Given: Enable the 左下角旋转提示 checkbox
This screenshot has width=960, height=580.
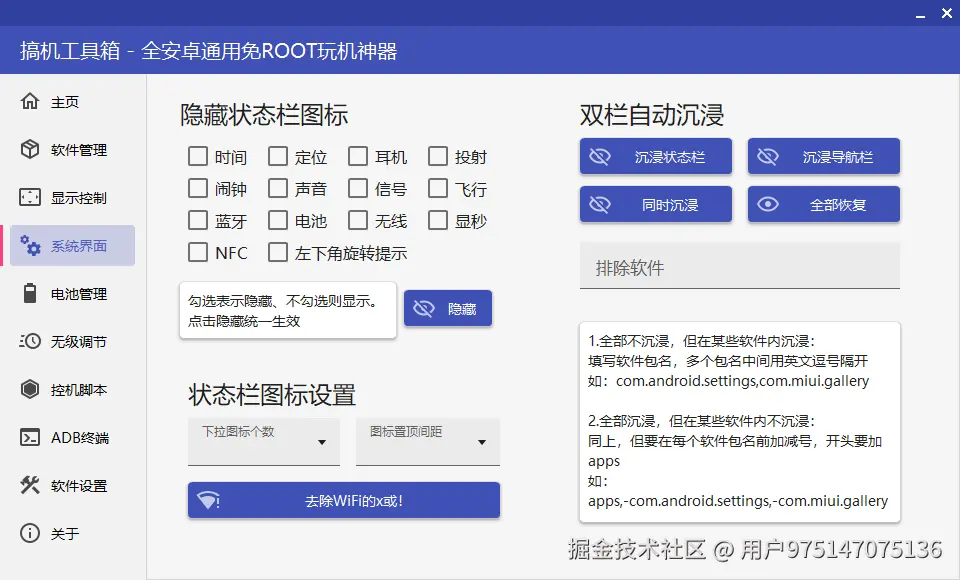Looking at the screenshot, I should 278,252.
